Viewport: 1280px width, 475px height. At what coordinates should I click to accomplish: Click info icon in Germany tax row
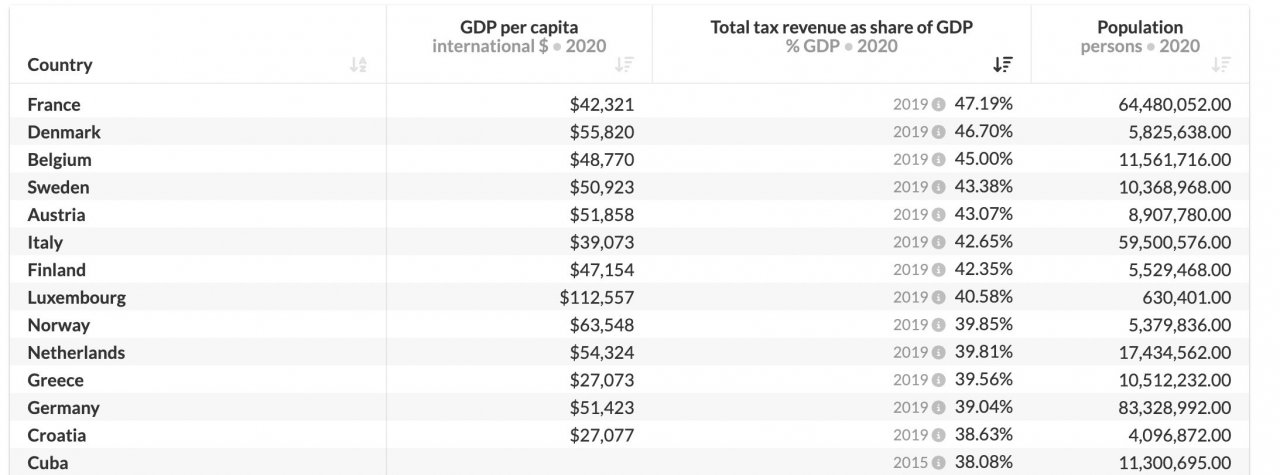pyautogui.click(x=939, y=408)
